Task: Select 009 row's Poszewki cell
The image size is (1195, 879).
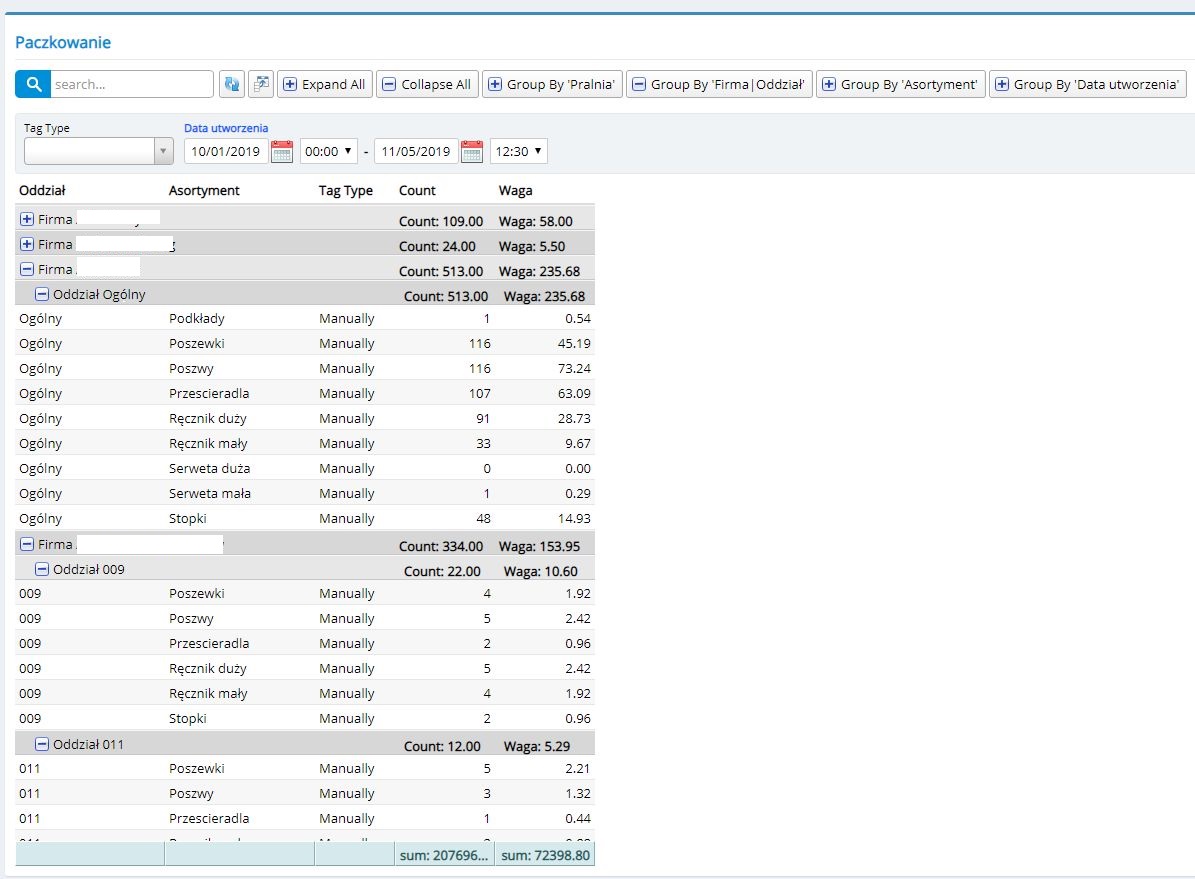Action: 197,594
